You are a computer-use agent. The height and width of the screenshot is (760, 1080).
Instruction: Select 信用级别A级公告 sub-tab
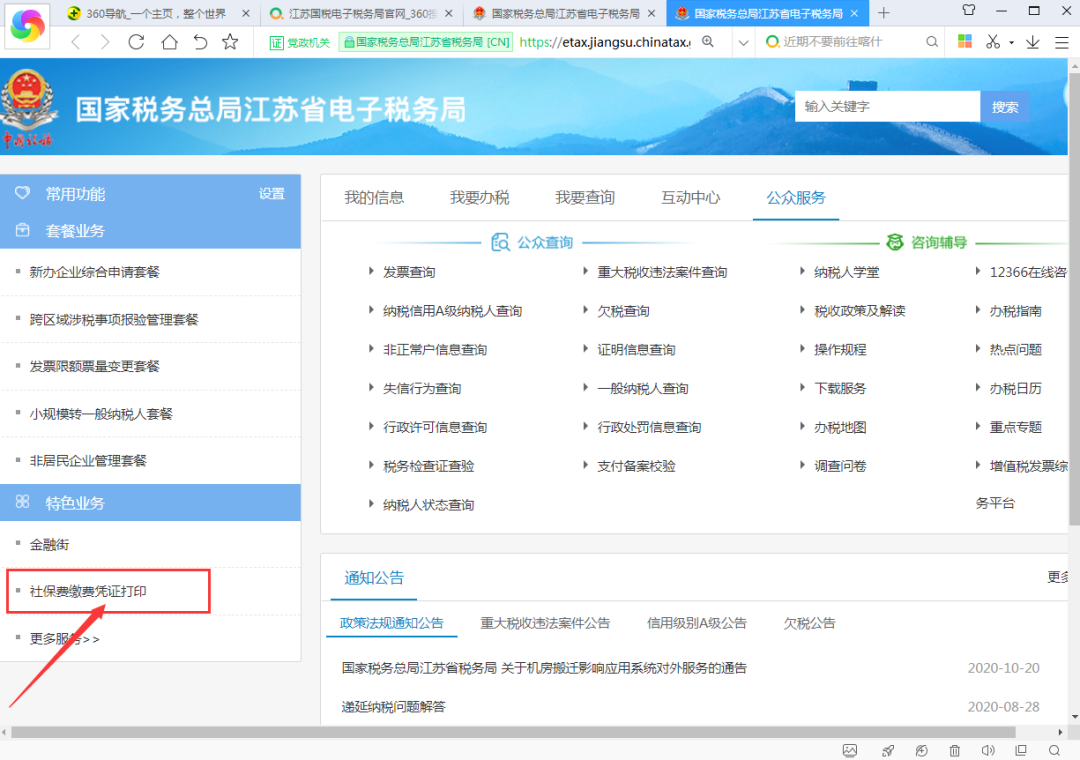(696, 624)
